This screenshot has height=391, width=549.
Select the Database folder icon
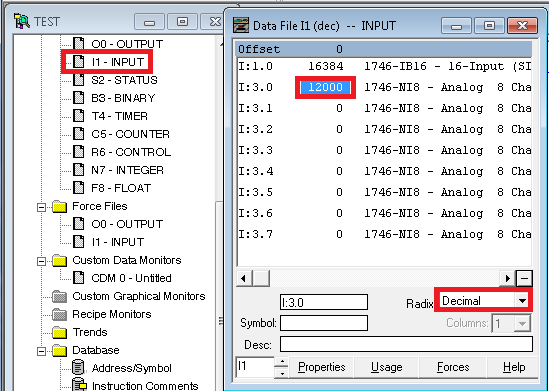click(x=60, y=350)
